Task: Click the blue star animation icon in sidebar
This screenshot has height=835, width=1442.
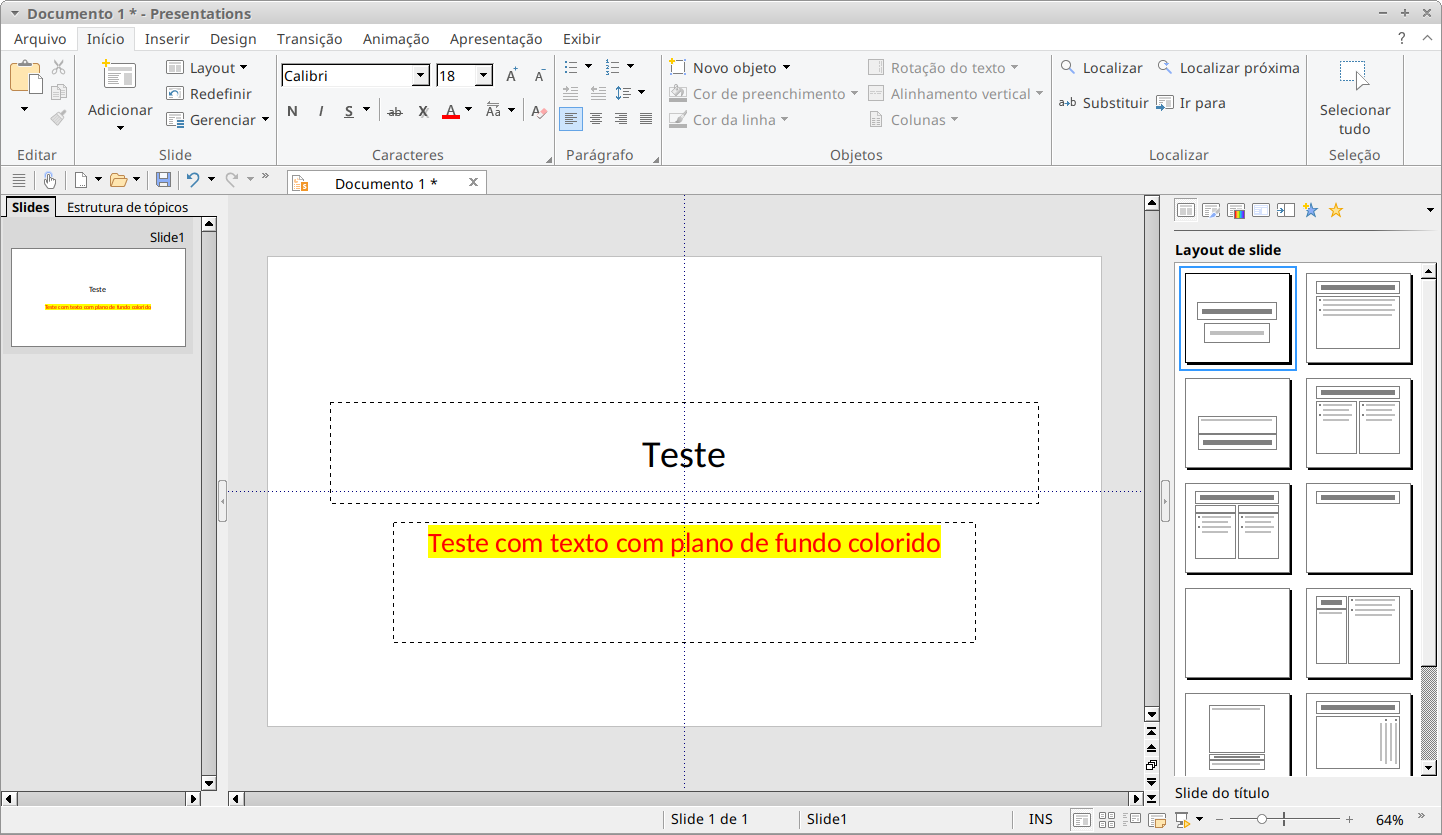Action: pyautogui.click(x=1310, y=211)
